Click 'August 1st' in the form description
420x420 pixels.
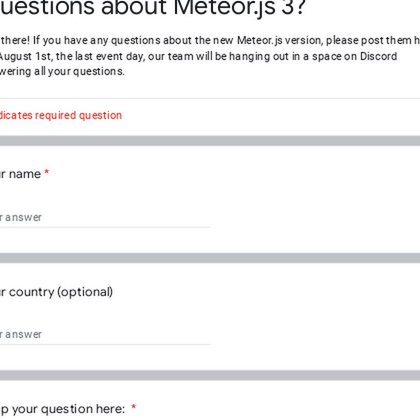(26, 56)
